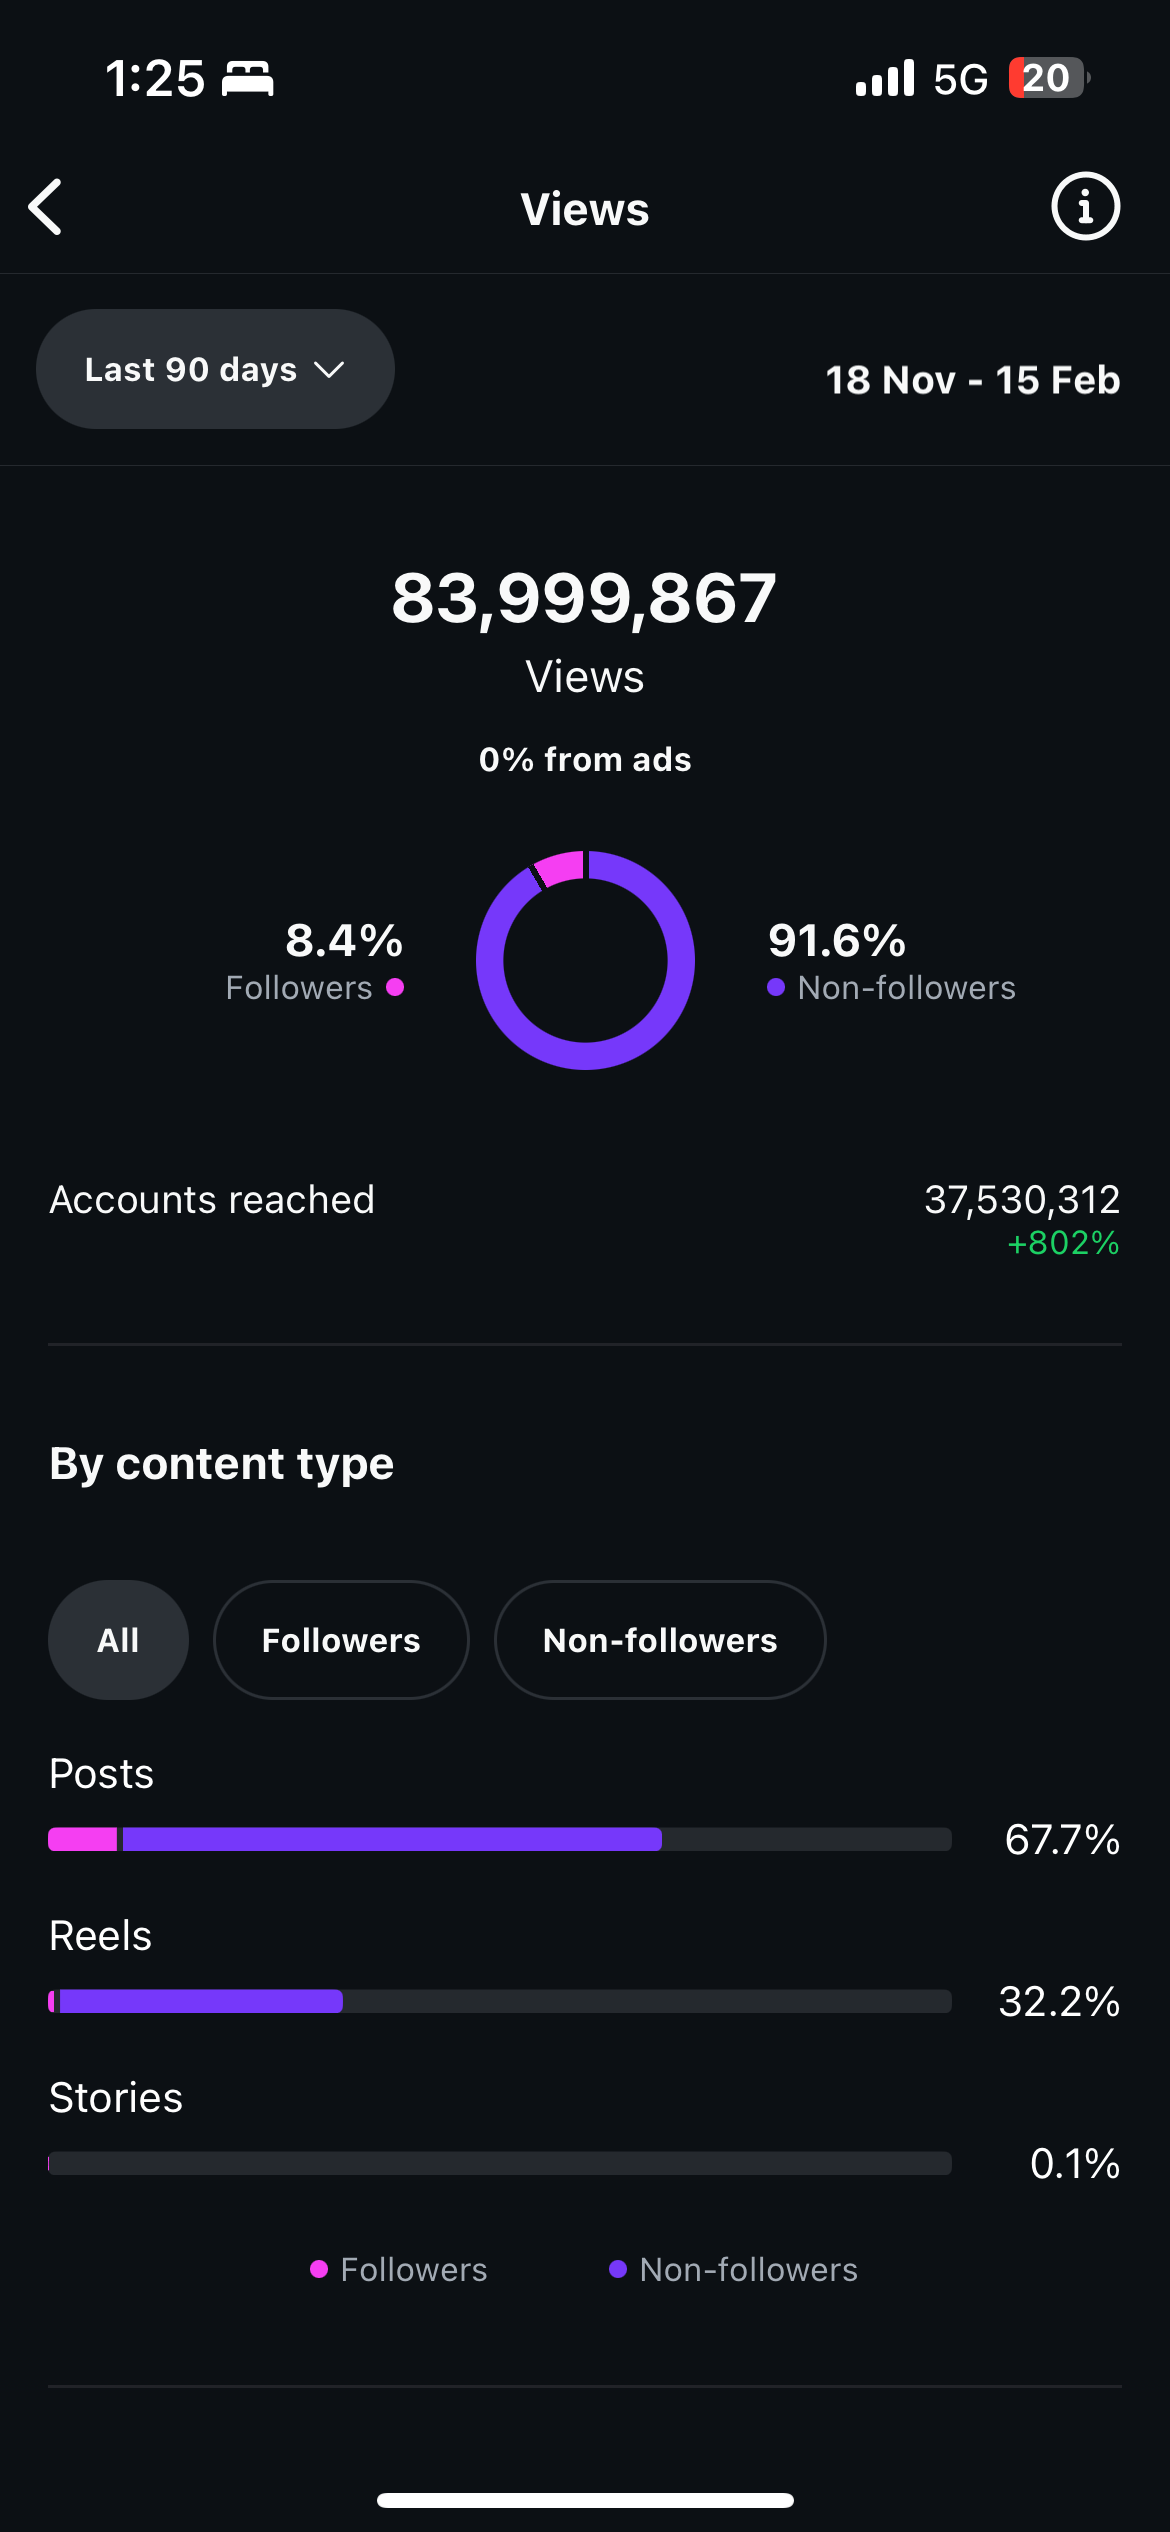This screenshot has height=2532, width=1170.
Task: Tap the followers versus non-followers donut chart
Action: click(x=585, y=960)
